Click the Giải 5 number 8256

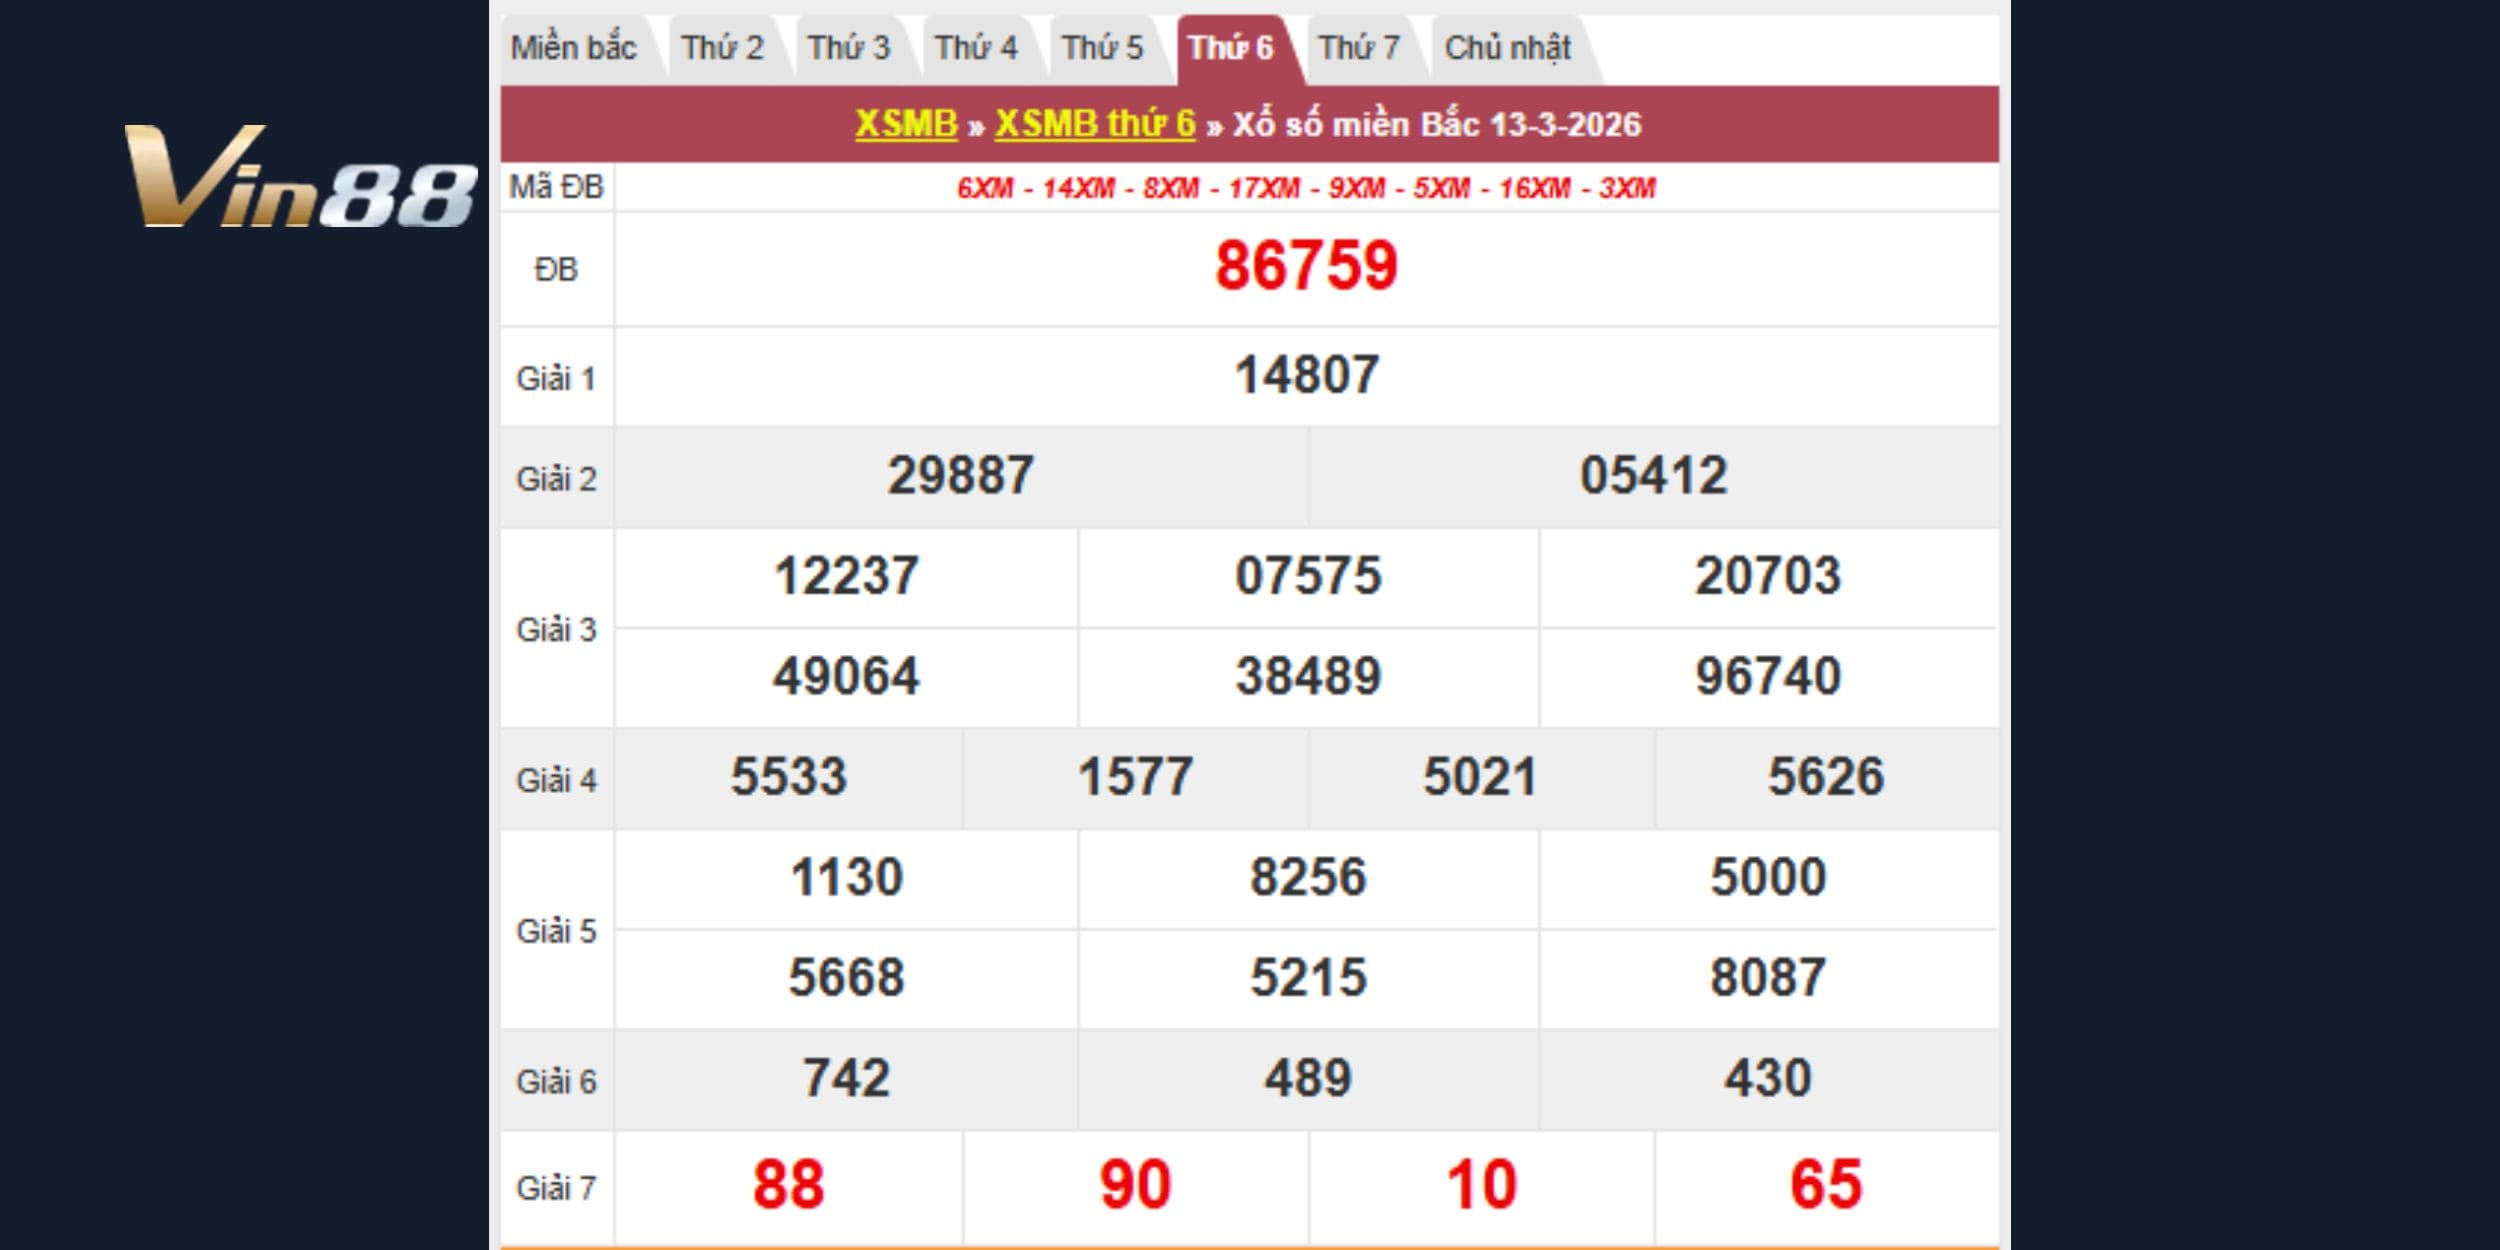tap(1307, 878)
